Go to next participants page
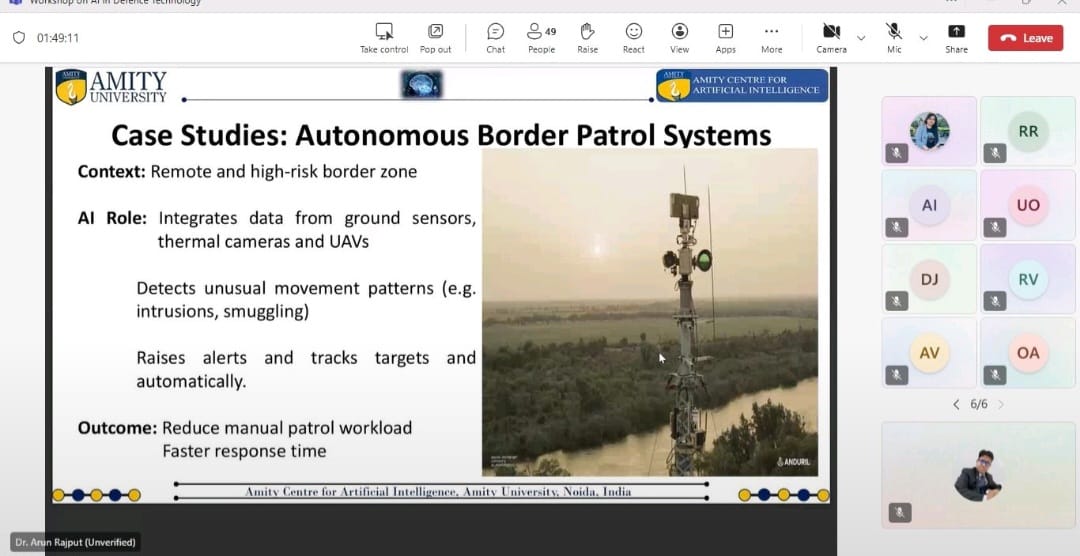This screenshot has height=556, width=1080. (x=1001, y=404)
